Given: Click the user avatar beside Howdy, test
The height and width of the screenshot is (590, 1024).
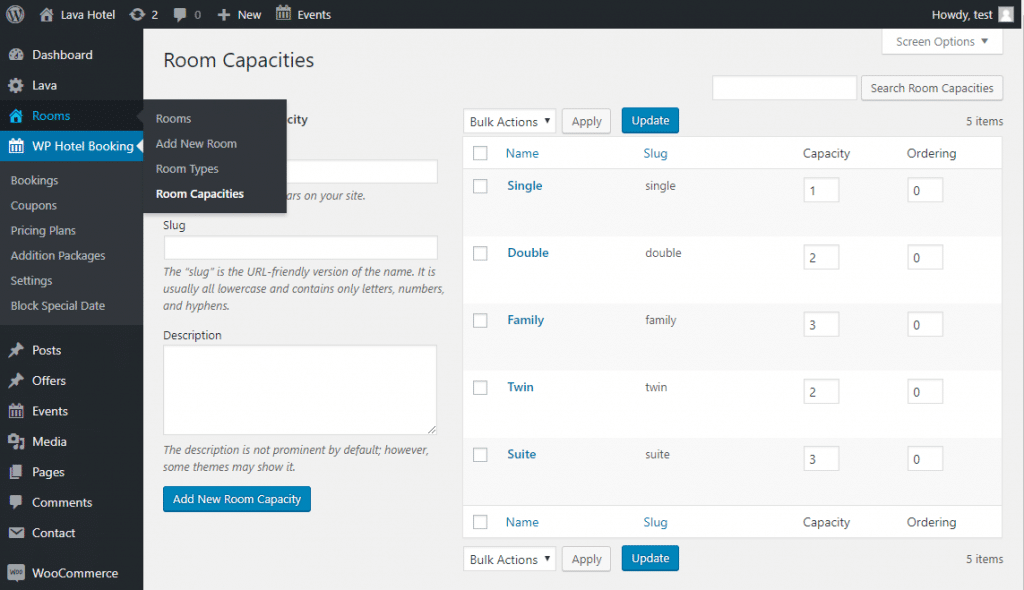Looking at the screenshot, I should [1005, 14].
